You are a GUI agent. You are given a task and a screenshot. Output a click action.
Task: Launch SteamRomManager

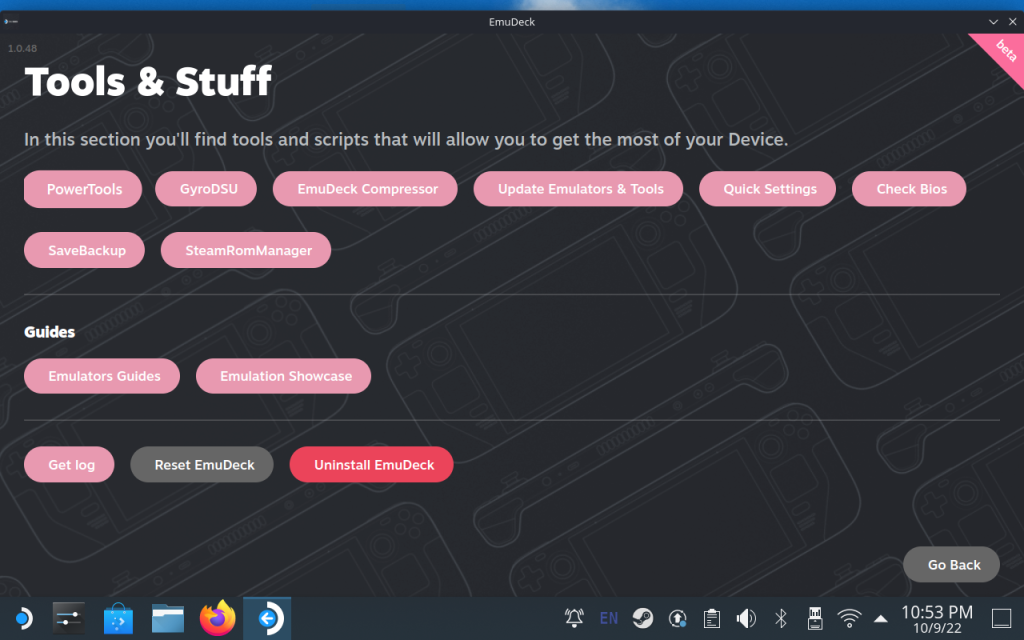click(x=246, y=250)
